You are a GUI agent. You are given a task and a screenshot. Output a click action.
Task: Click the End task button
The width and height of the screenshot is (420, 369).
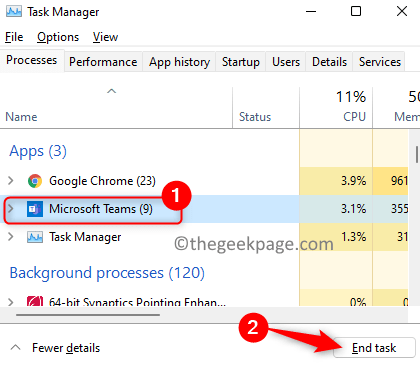tap(374, 348)
